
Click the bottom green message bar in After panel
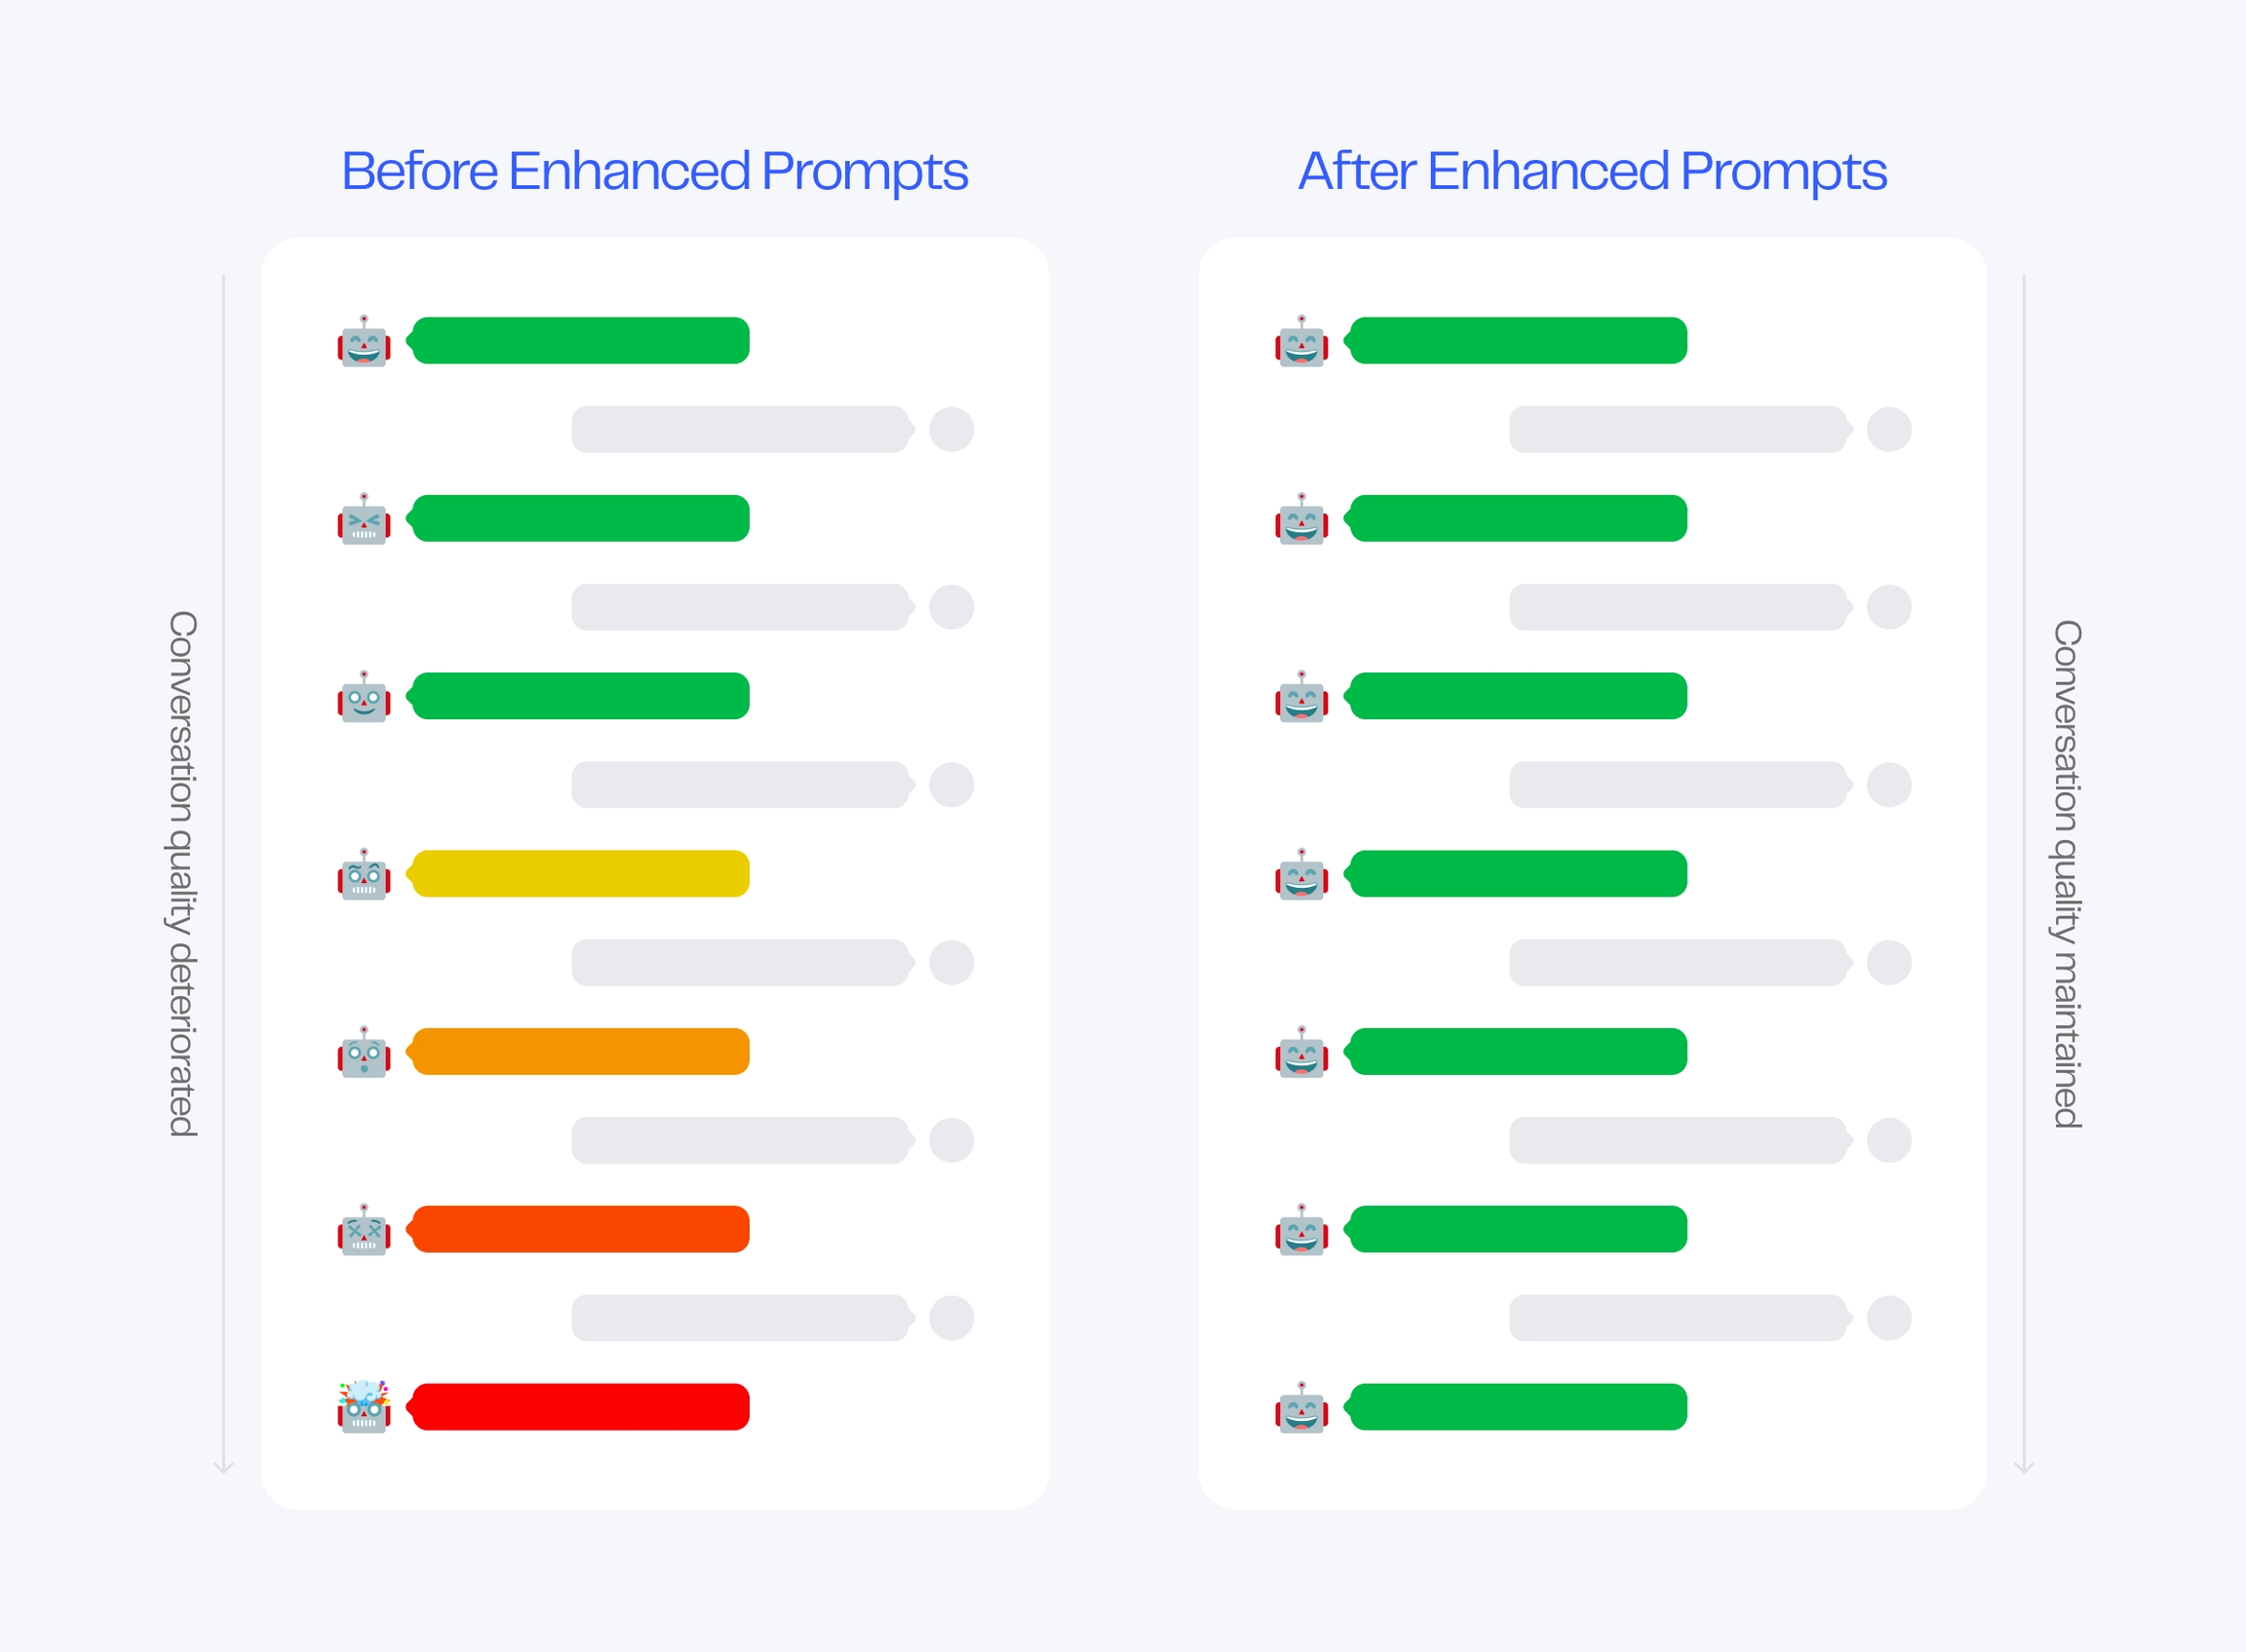(x=1518, y=1407)
